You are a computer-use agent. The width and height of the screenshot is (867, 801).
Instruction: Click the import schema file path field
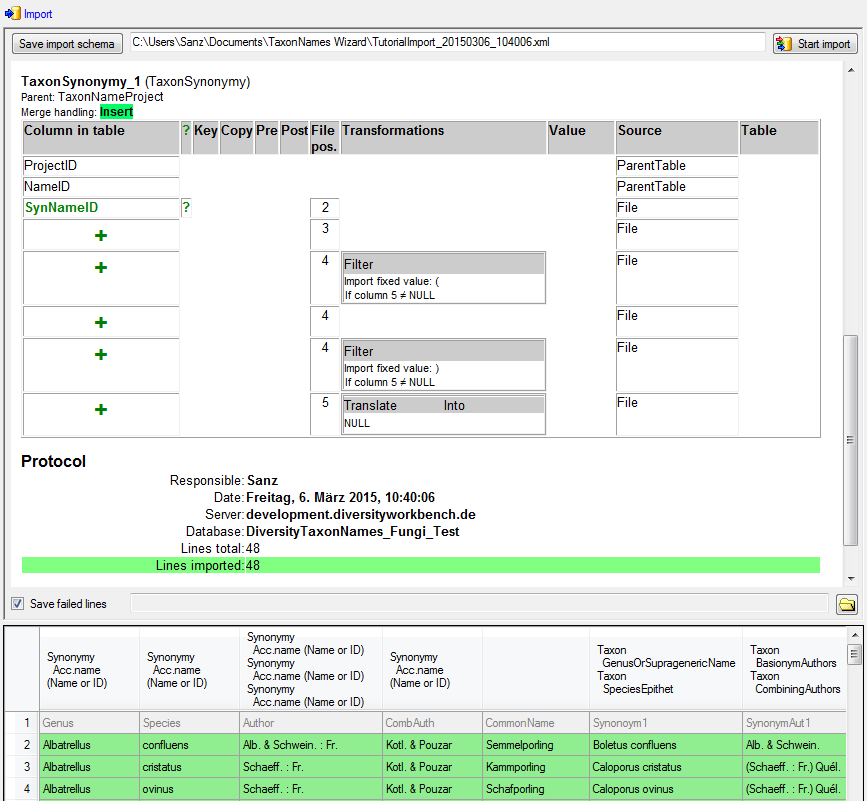tap(447, 43)
